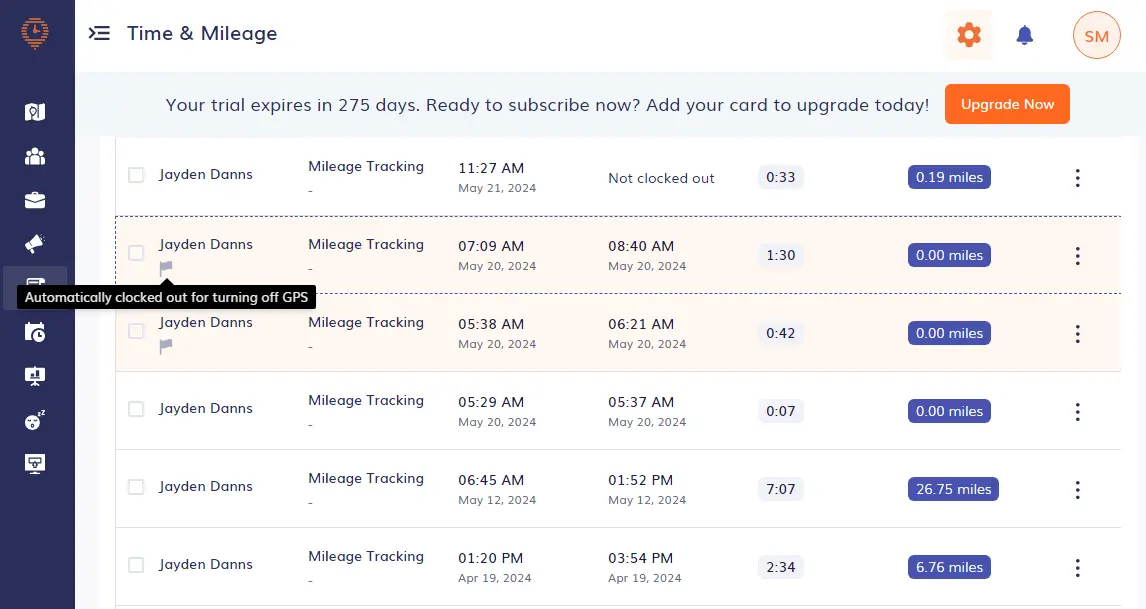1146x609 pixels.
Task: Click the notification bell icon
Action: (1024, 35)
